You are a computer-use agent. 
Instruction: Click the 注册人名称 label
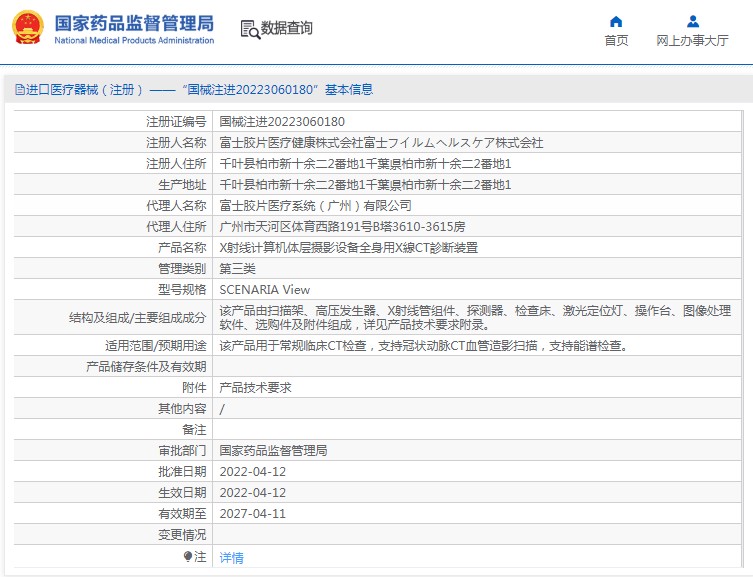[x=176, y=143]
